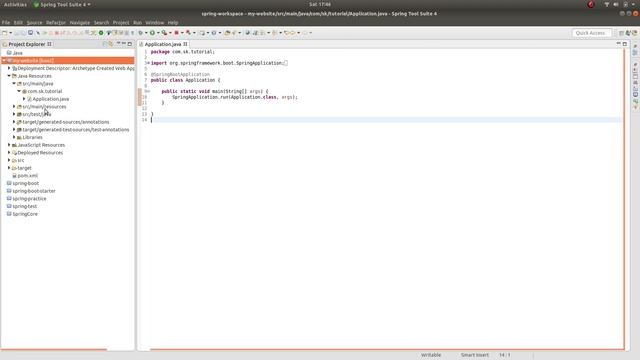The width and height of the screenshot is (640, 360).
Task: Click the New file toolbar icon
Action: (4, 33)
